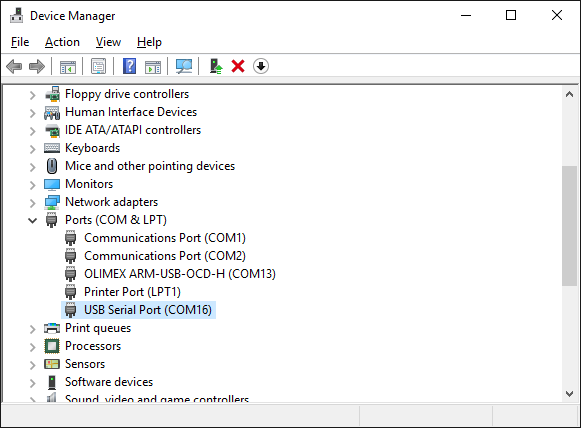Screen dimensions: 581x428
Task: Open Properties via the toolbar icon
Action: pos(99,67)
